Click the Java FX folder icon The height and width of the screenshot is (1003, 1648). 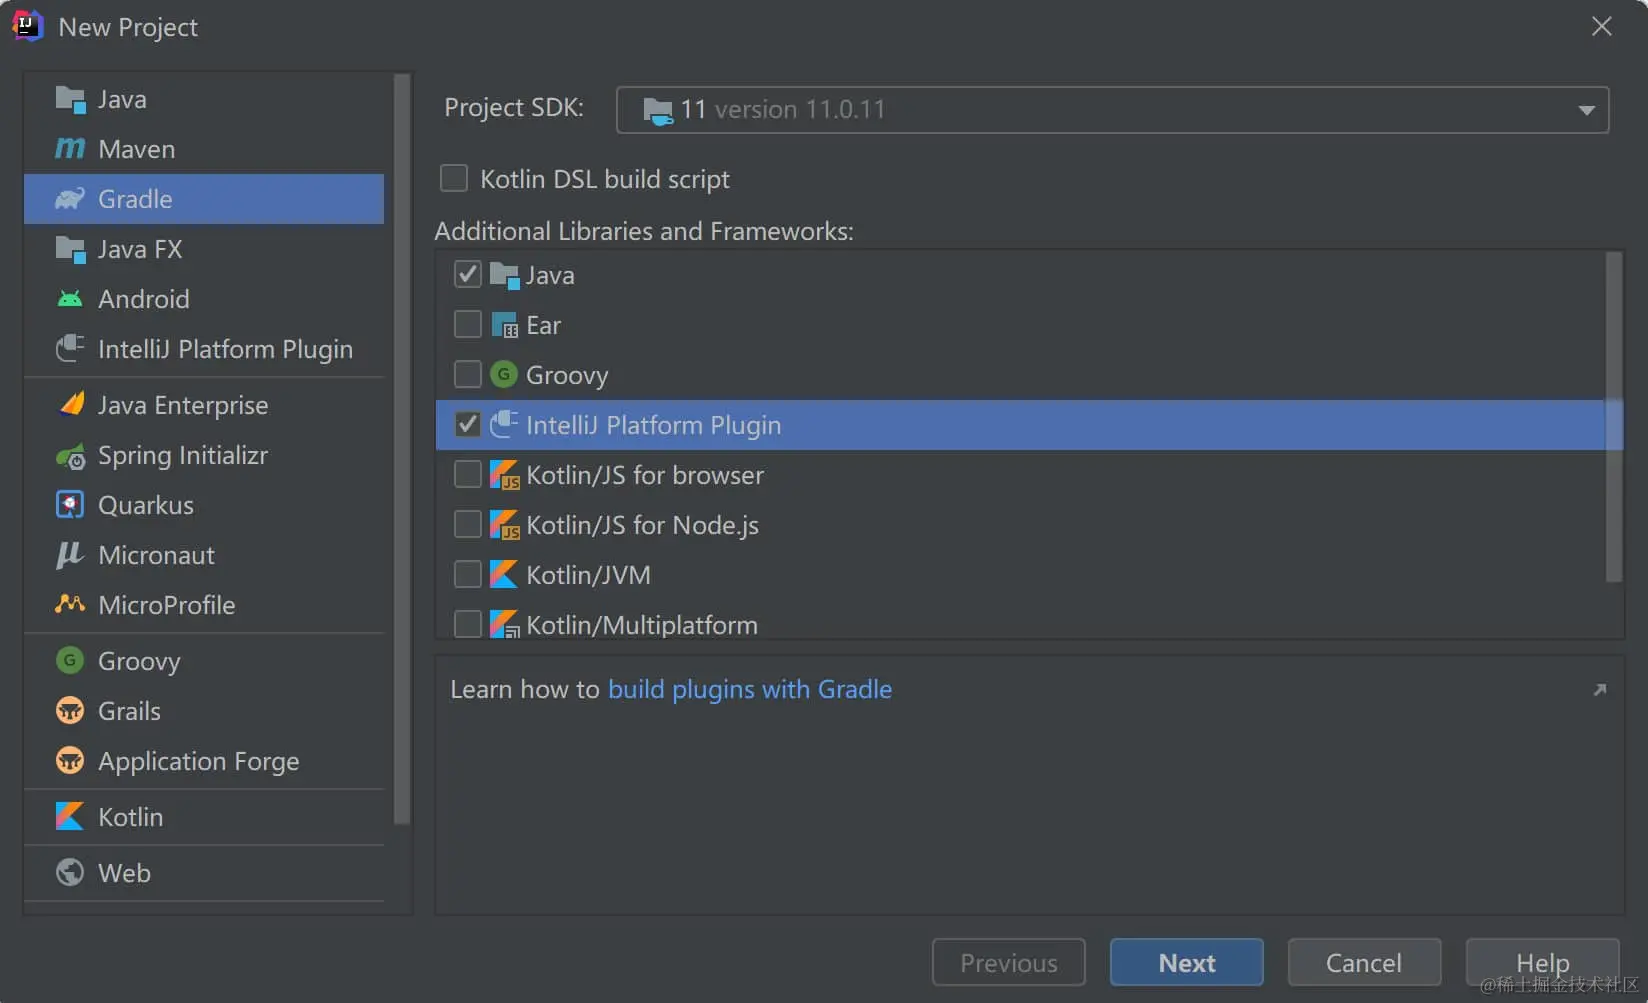70,249
